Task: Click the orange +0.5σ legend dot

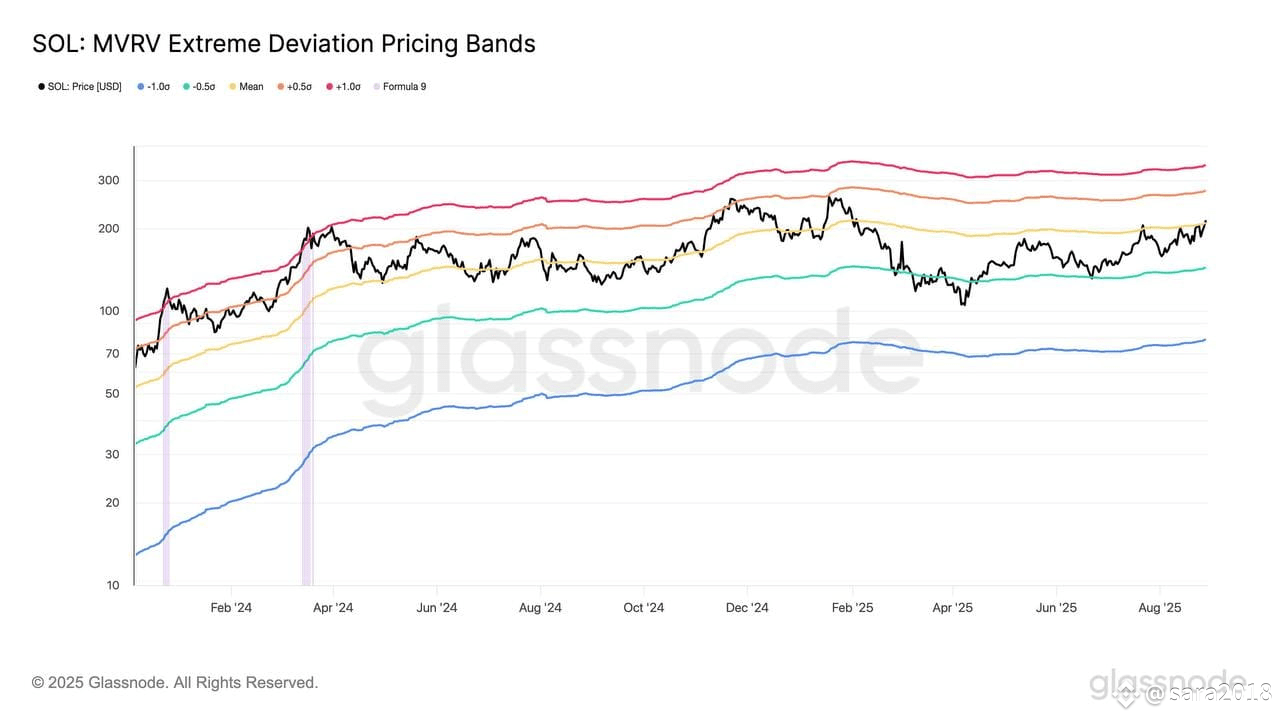Action: (280, 87)
